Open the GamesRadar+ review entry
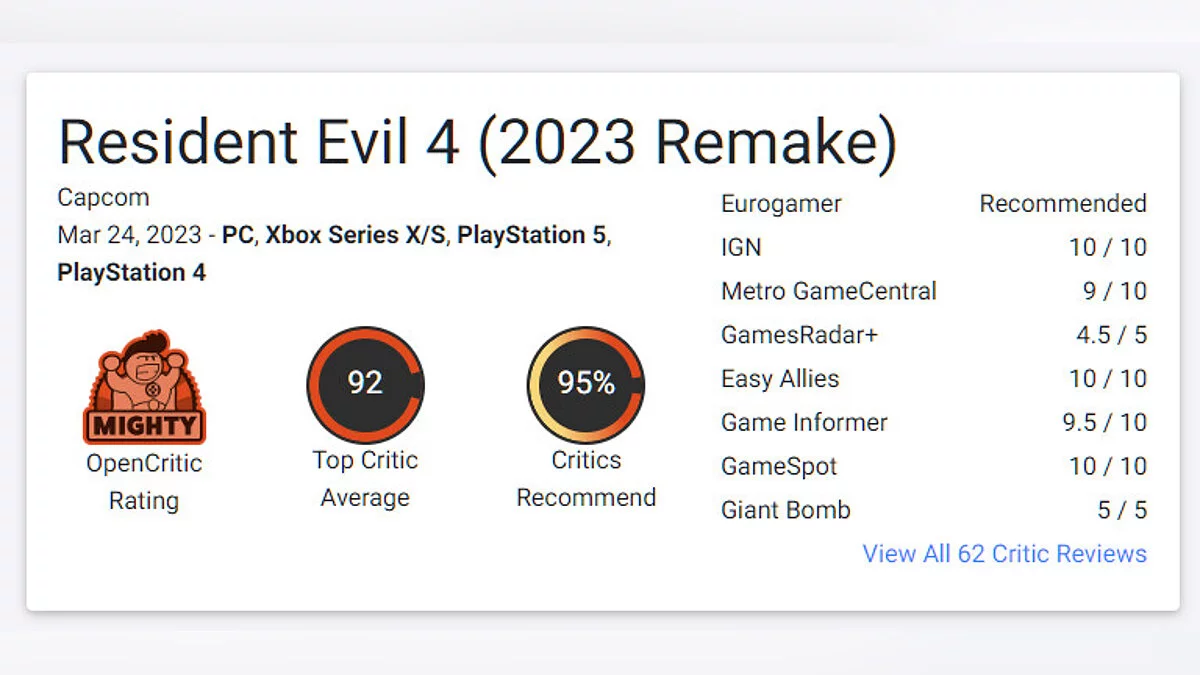The height and width of the screenshot is (675, 1200). (x=799, y=335)
